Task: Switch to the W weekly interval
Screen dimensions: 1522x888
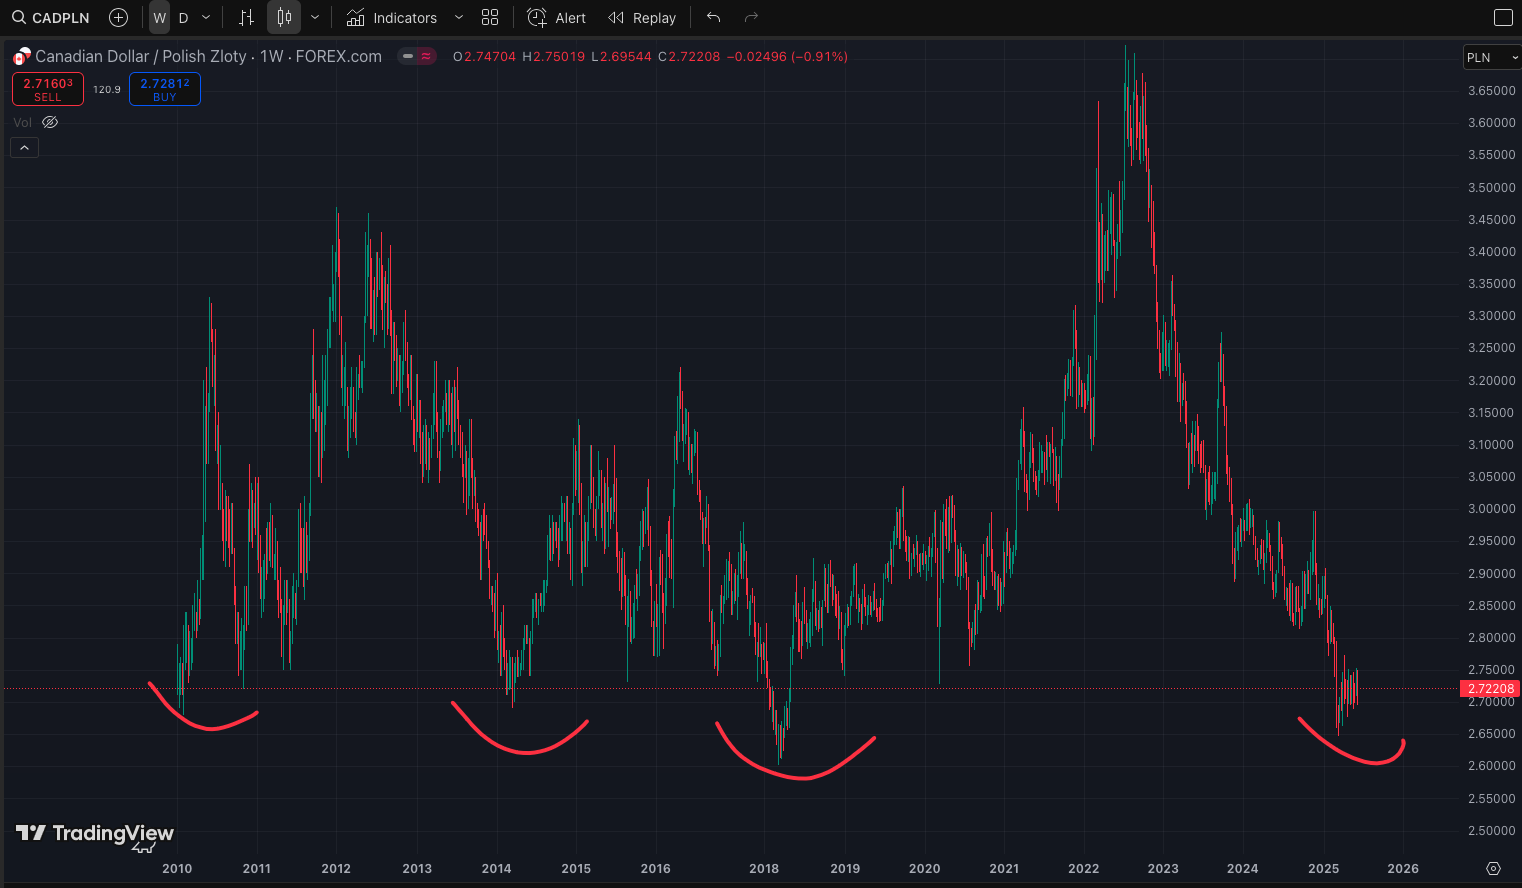Action: 159,17
